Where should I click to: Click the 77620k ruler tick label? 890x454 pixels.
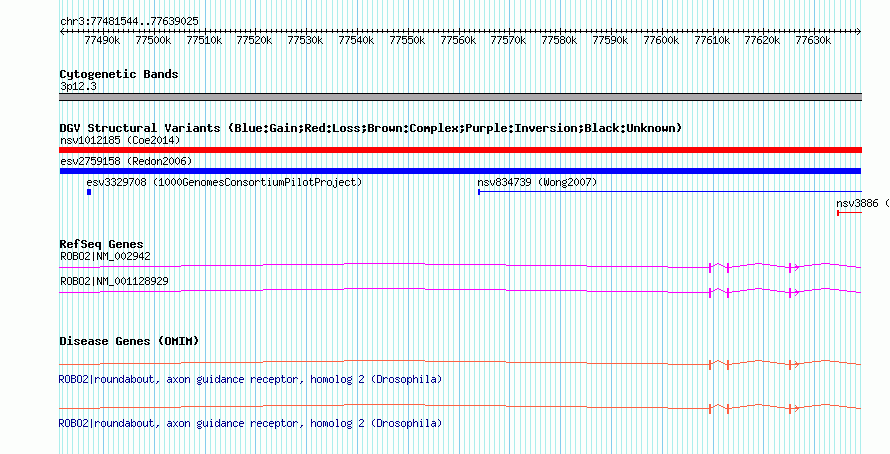tap(762, 41)
